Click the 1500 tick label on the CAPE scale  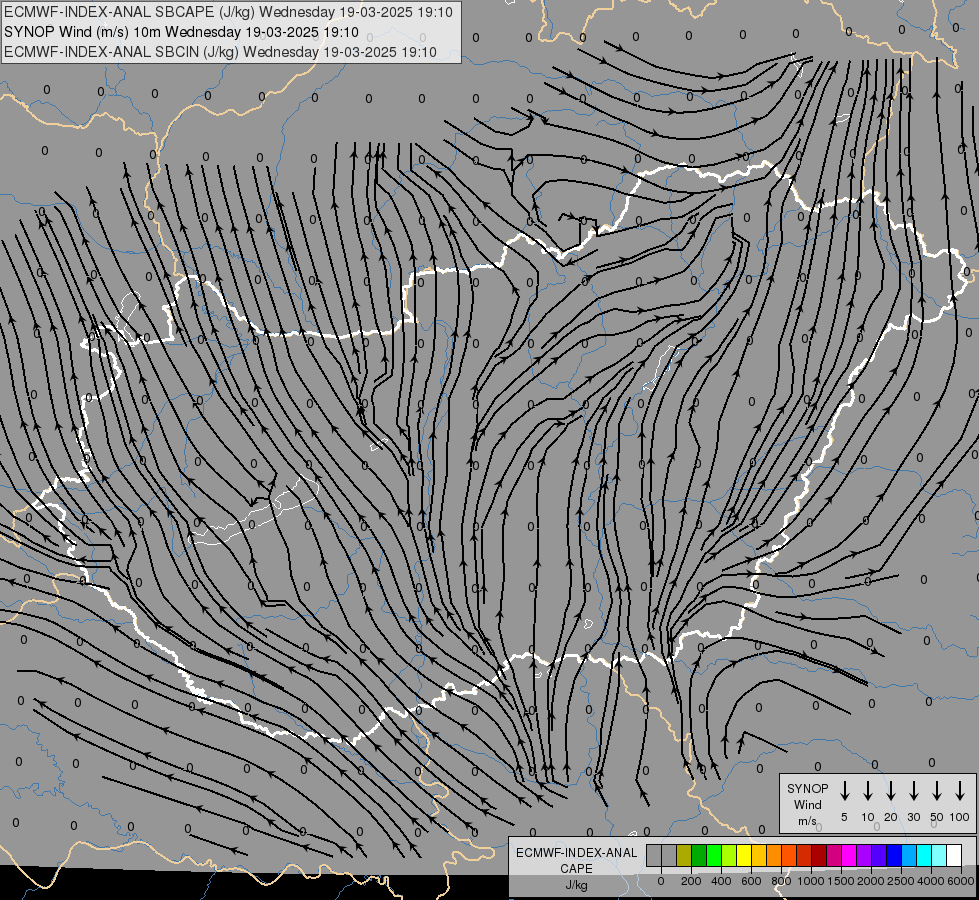pos(841,881)
